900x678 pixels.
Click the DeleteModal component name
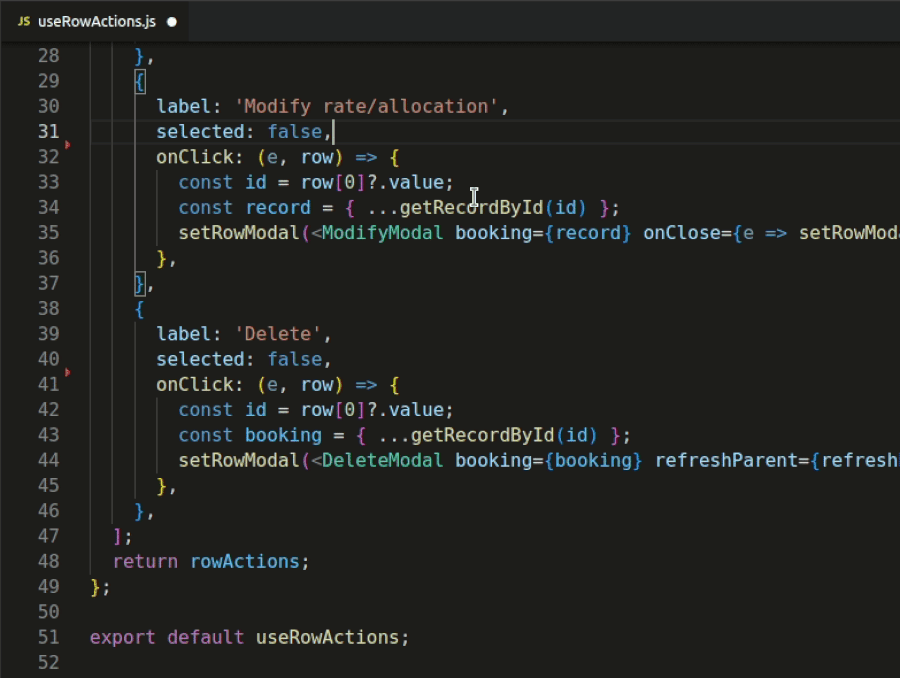(381, 460)
